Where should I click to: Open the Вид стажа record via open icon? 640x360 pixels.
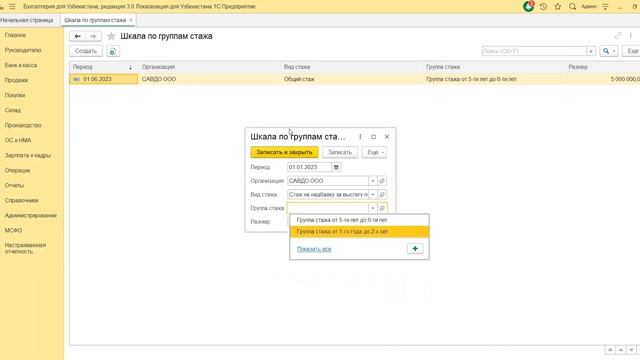[382, 195]
